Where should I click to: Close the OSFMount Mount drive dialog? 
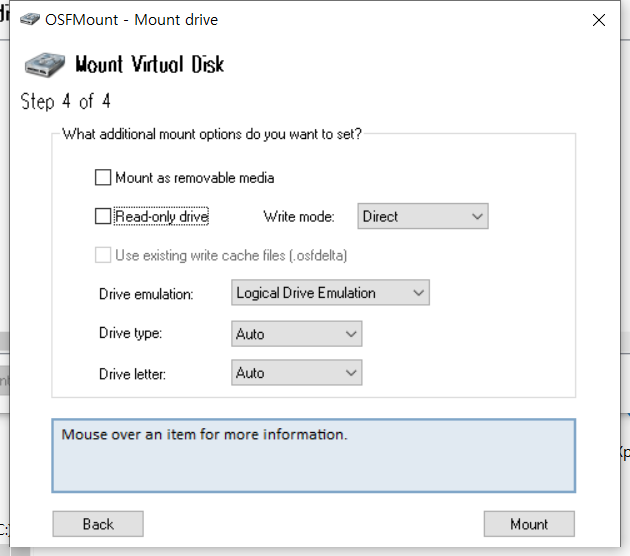click(x=599, y=20)
